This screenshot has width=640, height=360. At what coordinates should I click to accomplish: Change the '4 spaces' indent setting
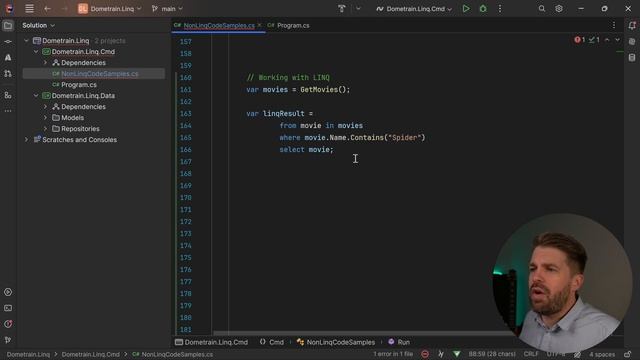(x=602, y=354)
